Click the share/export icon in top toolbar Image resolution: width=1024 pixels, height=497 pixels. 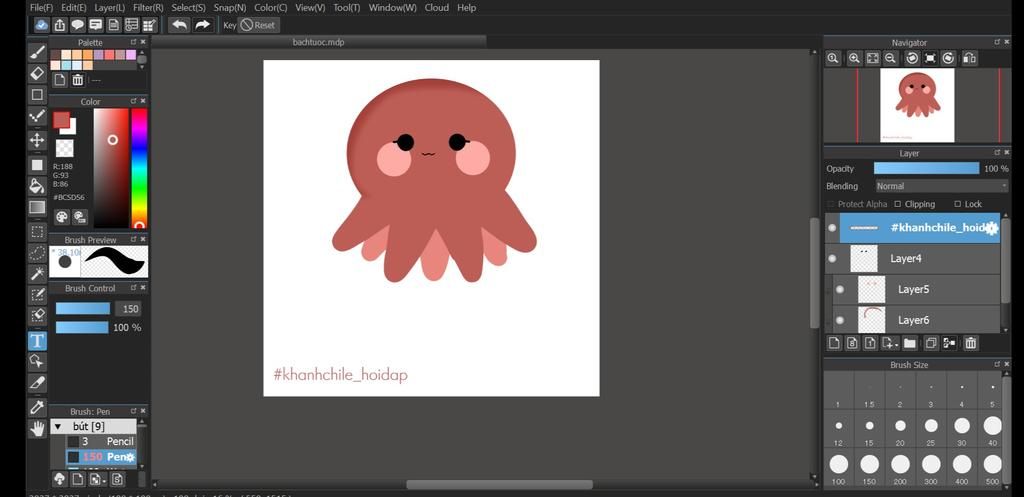click(60, 25)
